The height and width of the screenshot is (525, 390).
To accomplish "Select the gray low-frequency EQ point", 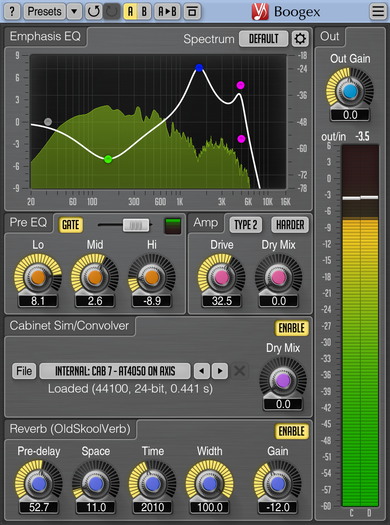I will (x=48, y=122).
